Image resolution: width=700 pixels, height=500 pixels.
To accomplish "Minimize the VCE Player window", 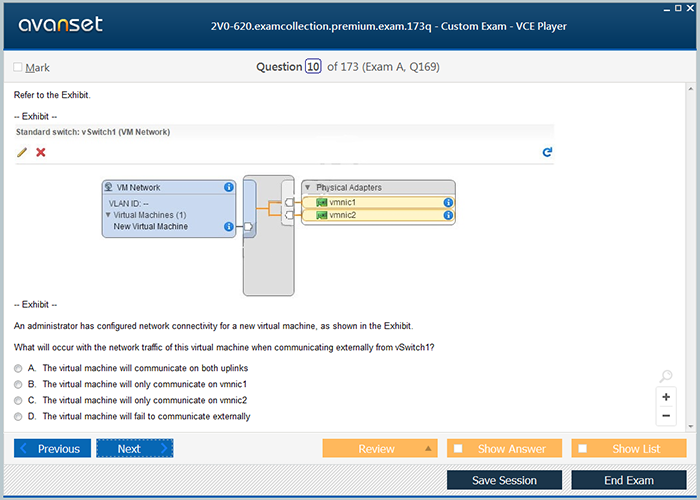I will tap(667, 8).
